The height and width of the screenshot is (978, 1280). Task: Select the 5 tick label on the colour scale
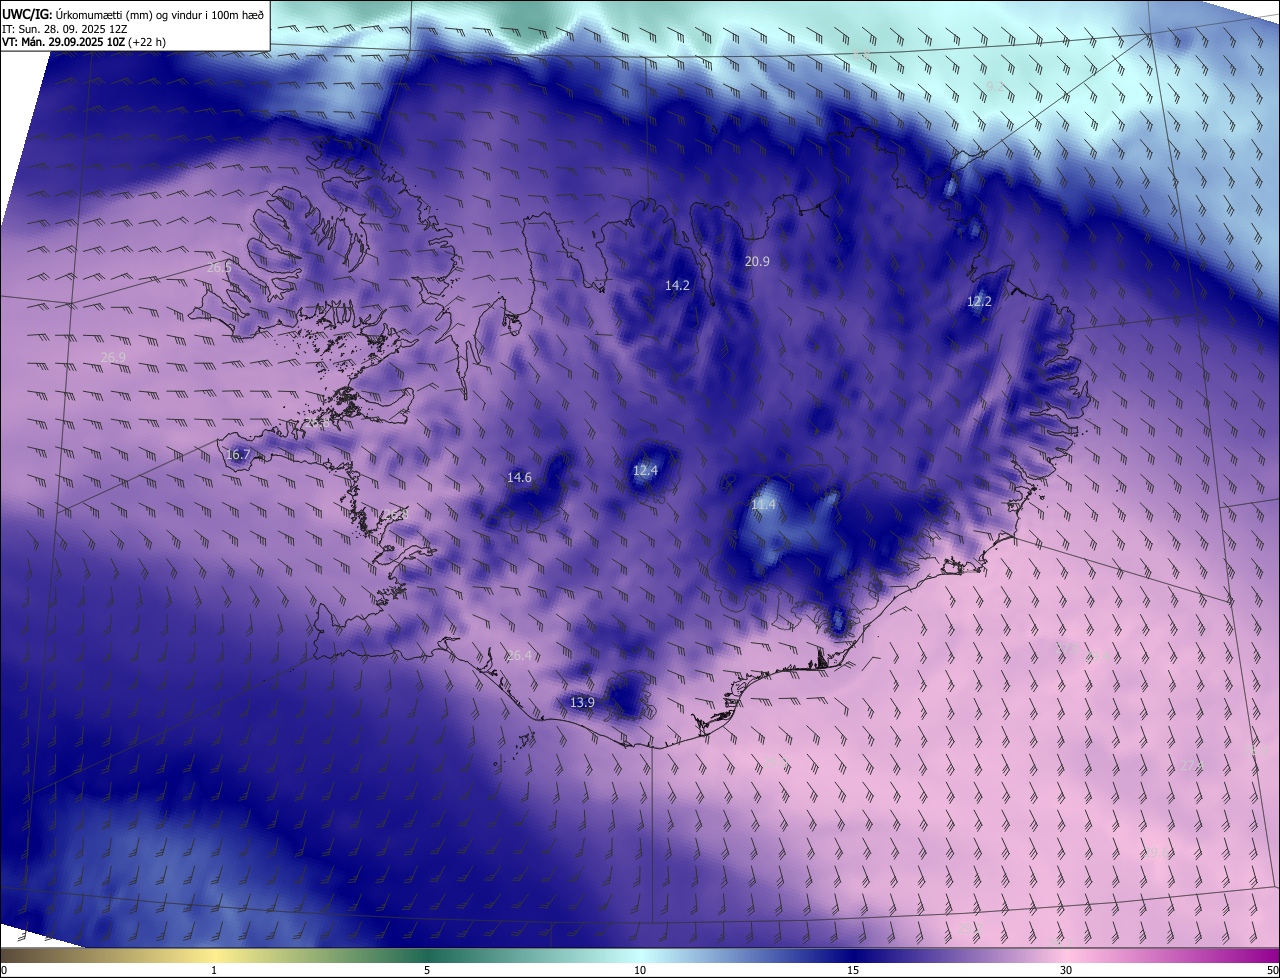click(427, 971)
